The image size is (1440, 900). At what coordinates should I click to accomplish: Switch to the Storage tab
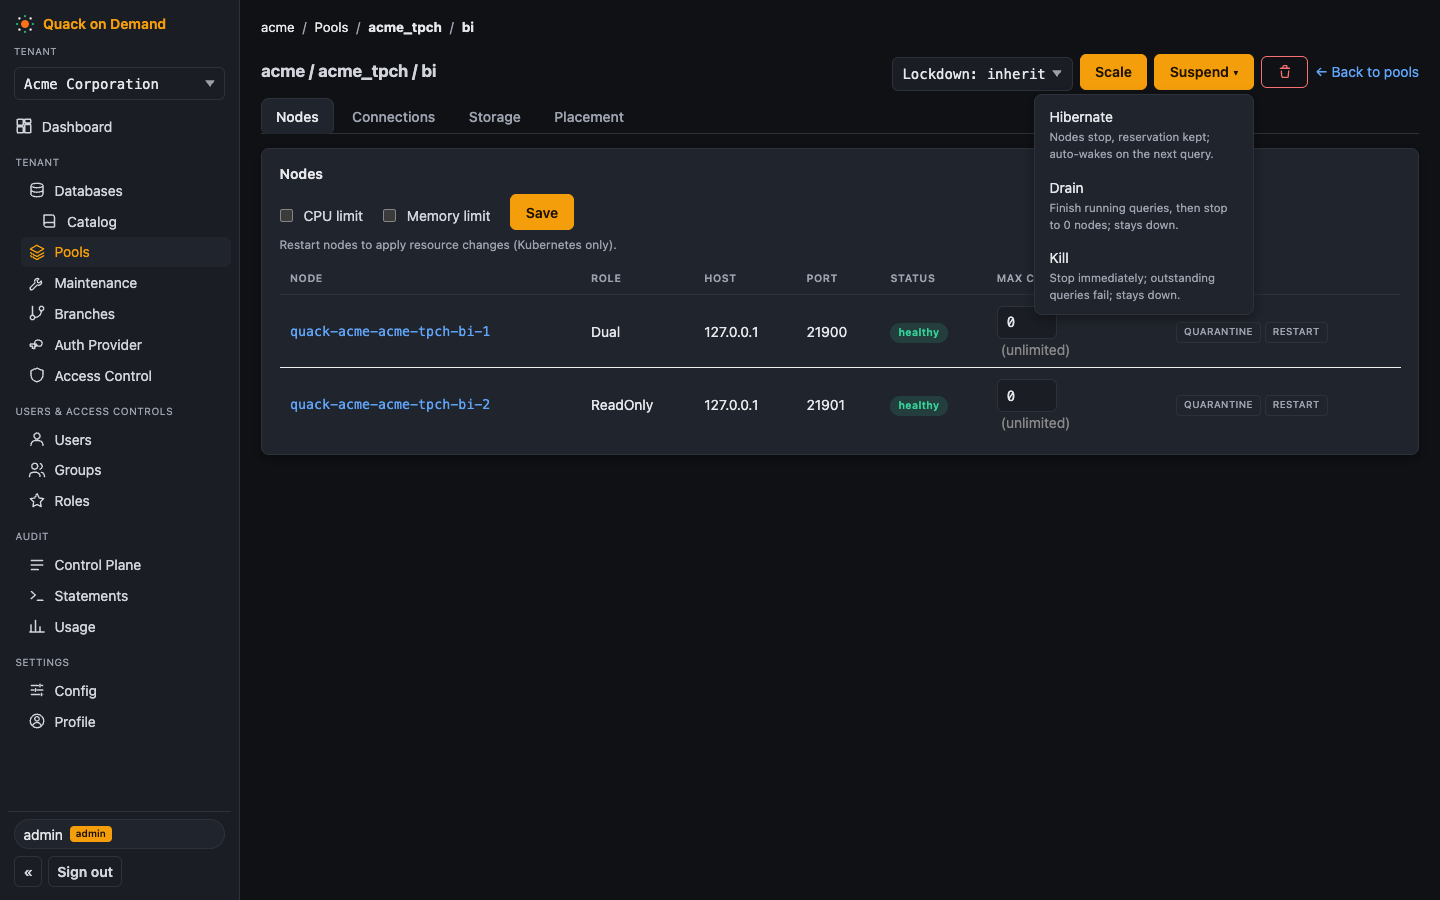point(494,116)
